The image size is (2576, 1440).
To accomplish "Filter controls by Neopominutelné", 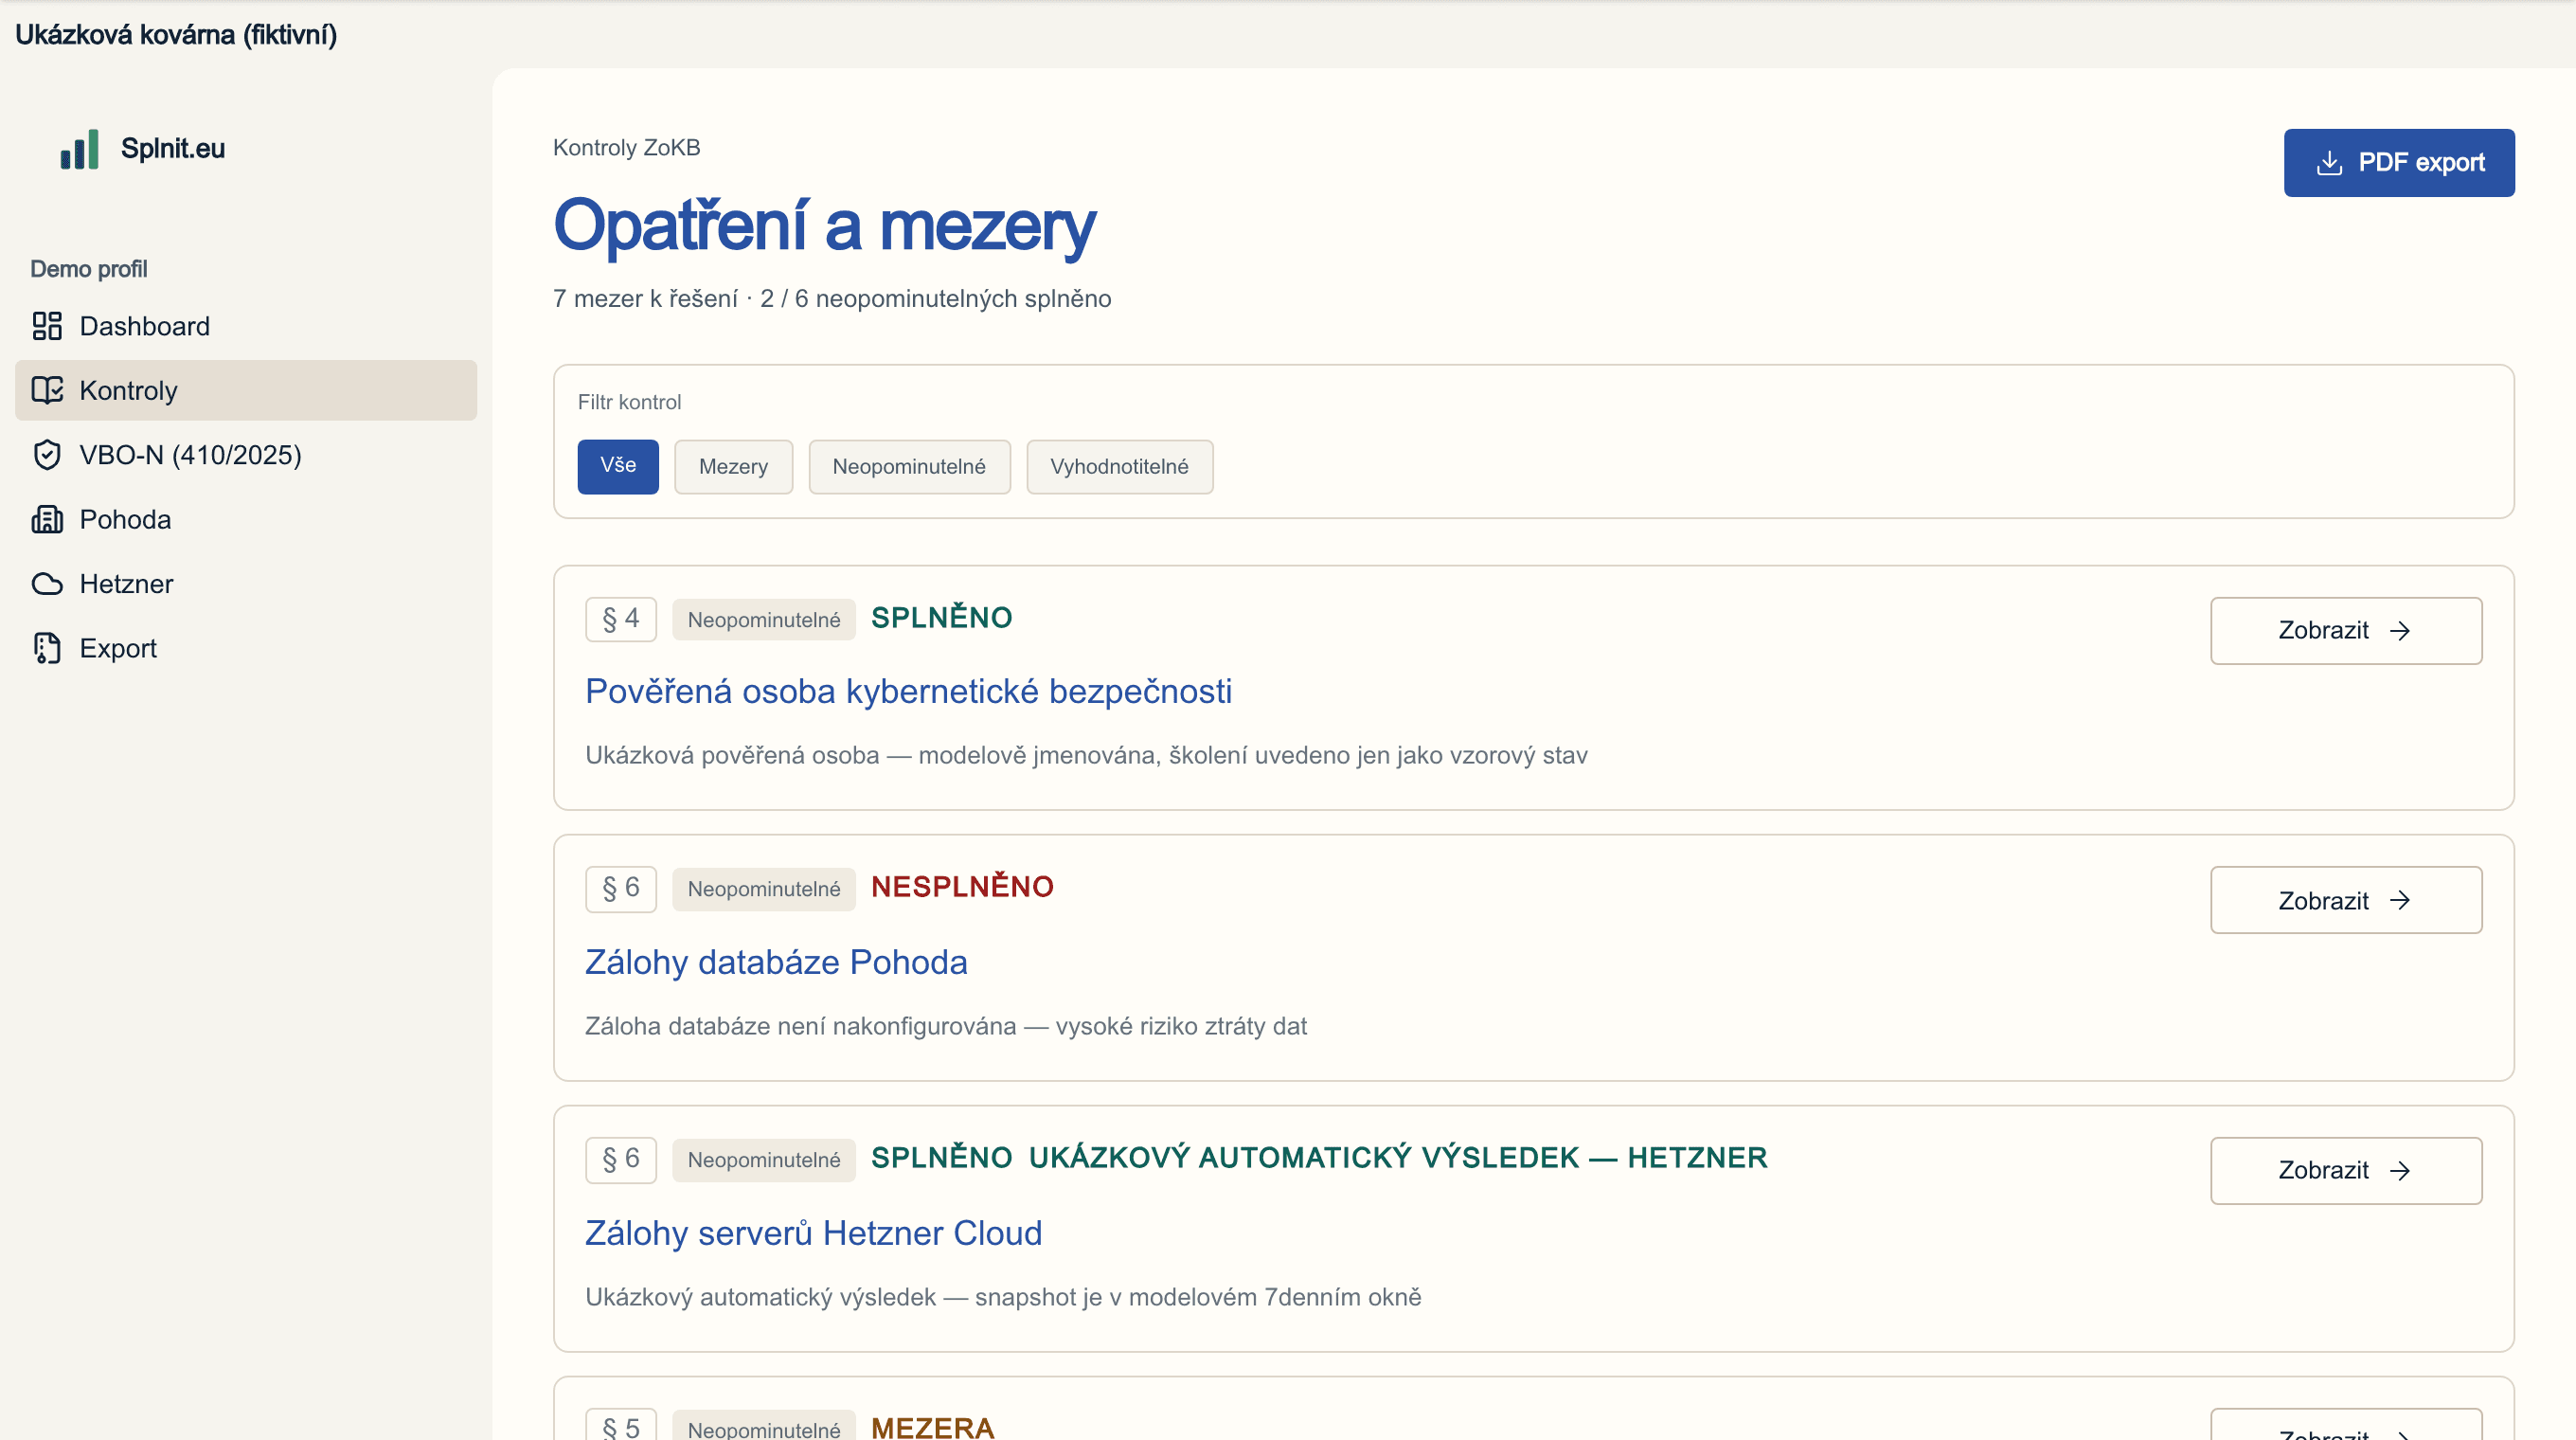I will click(x=909, y=467).
